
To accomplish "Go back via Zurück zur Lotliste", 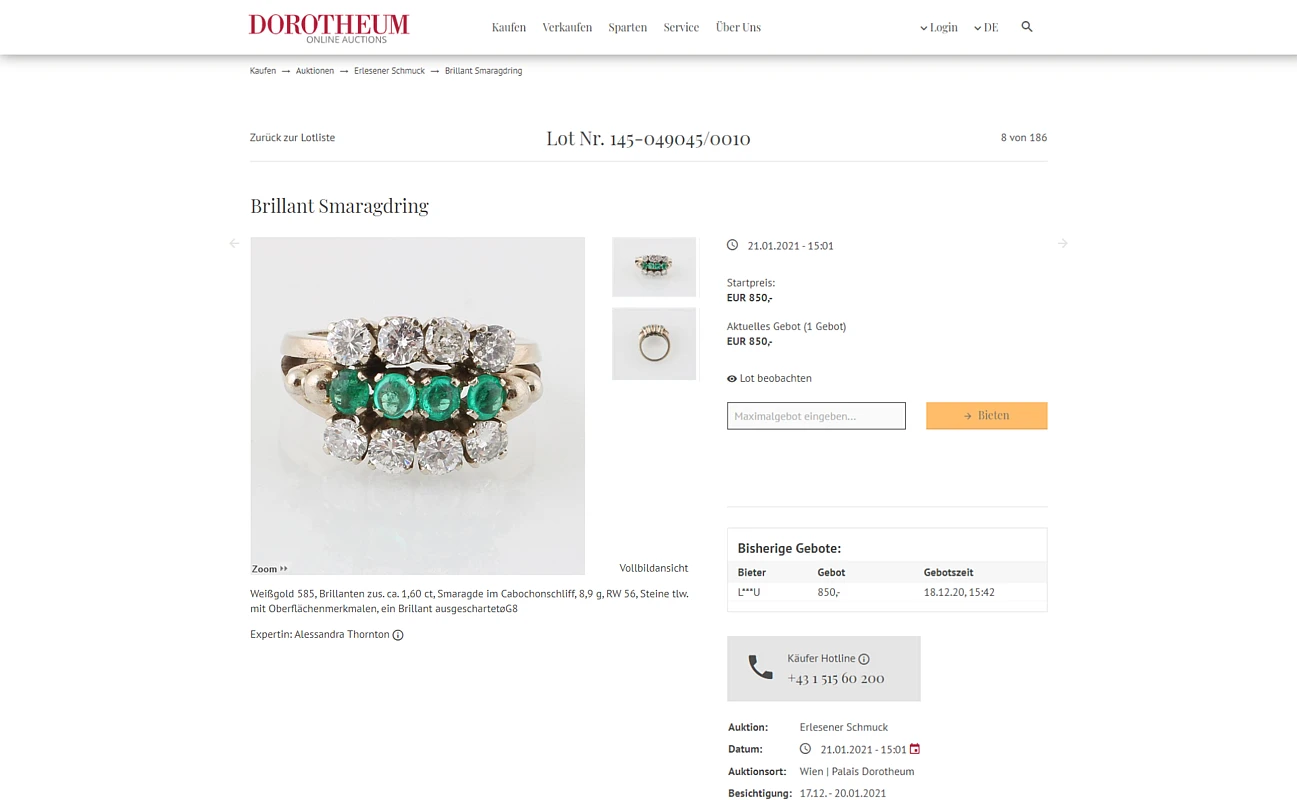I will pyautogui.click(x=292, y=138).
